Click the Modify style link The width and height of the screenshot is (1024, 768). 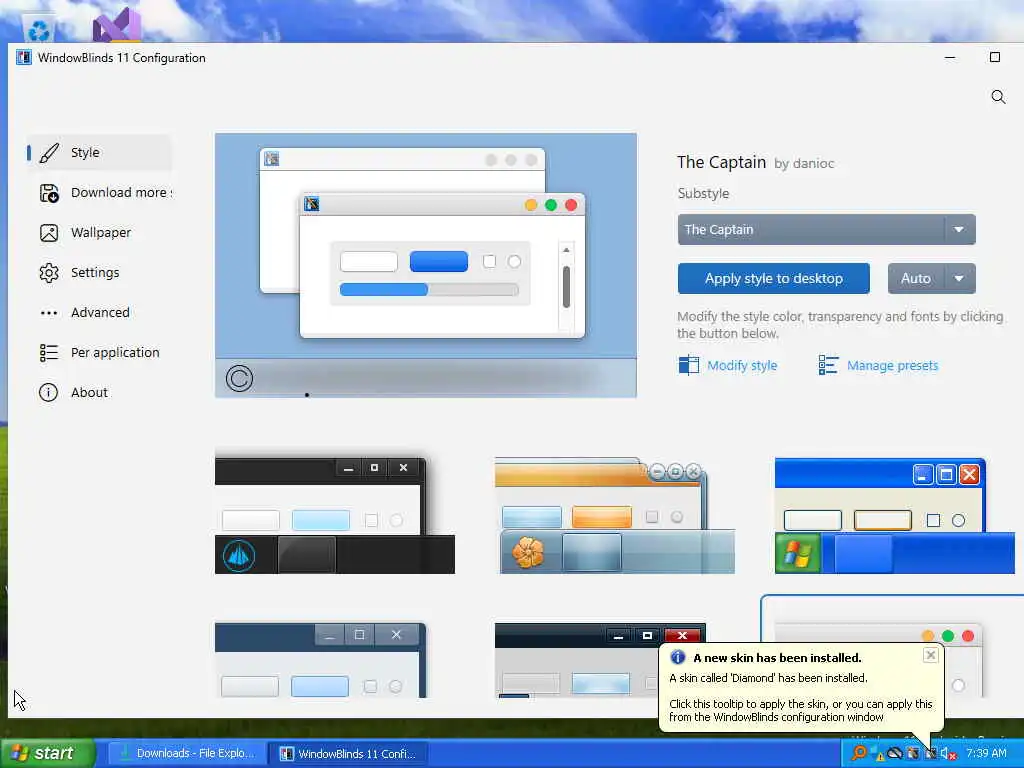point(742,366)
